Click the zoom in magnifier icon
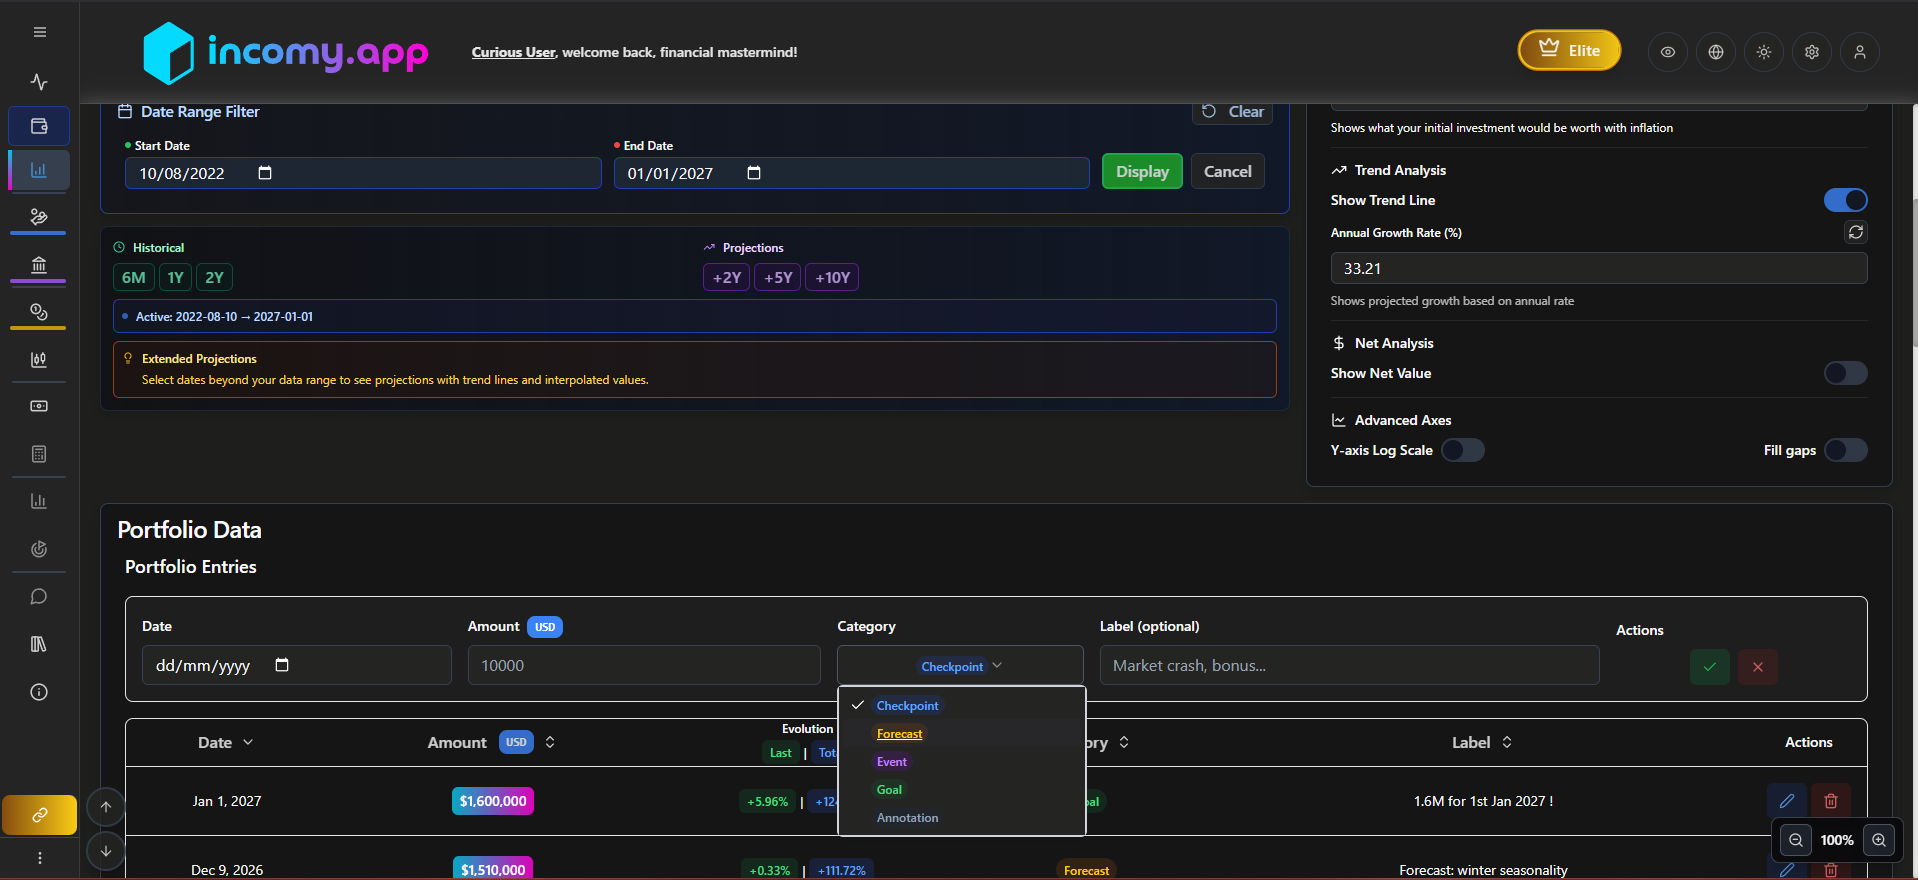This screenshot has height=880, width=1918. (x=1879, y=840)
